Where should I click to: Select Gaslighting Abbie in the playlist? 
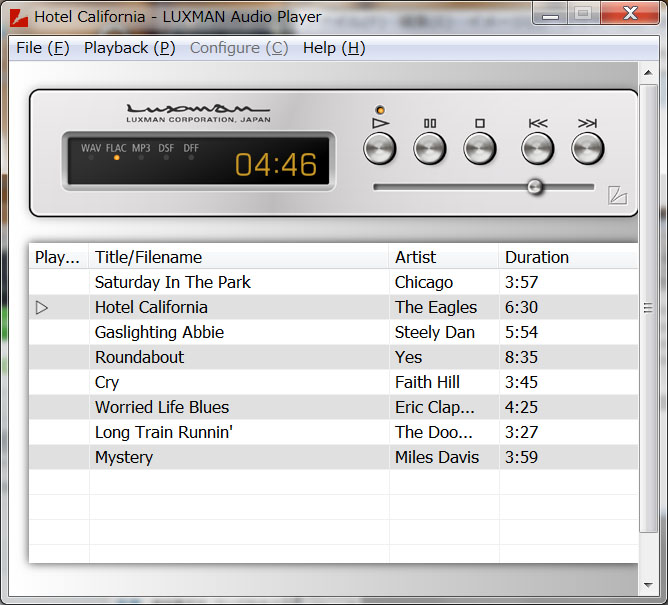click(x=333, y=332)
